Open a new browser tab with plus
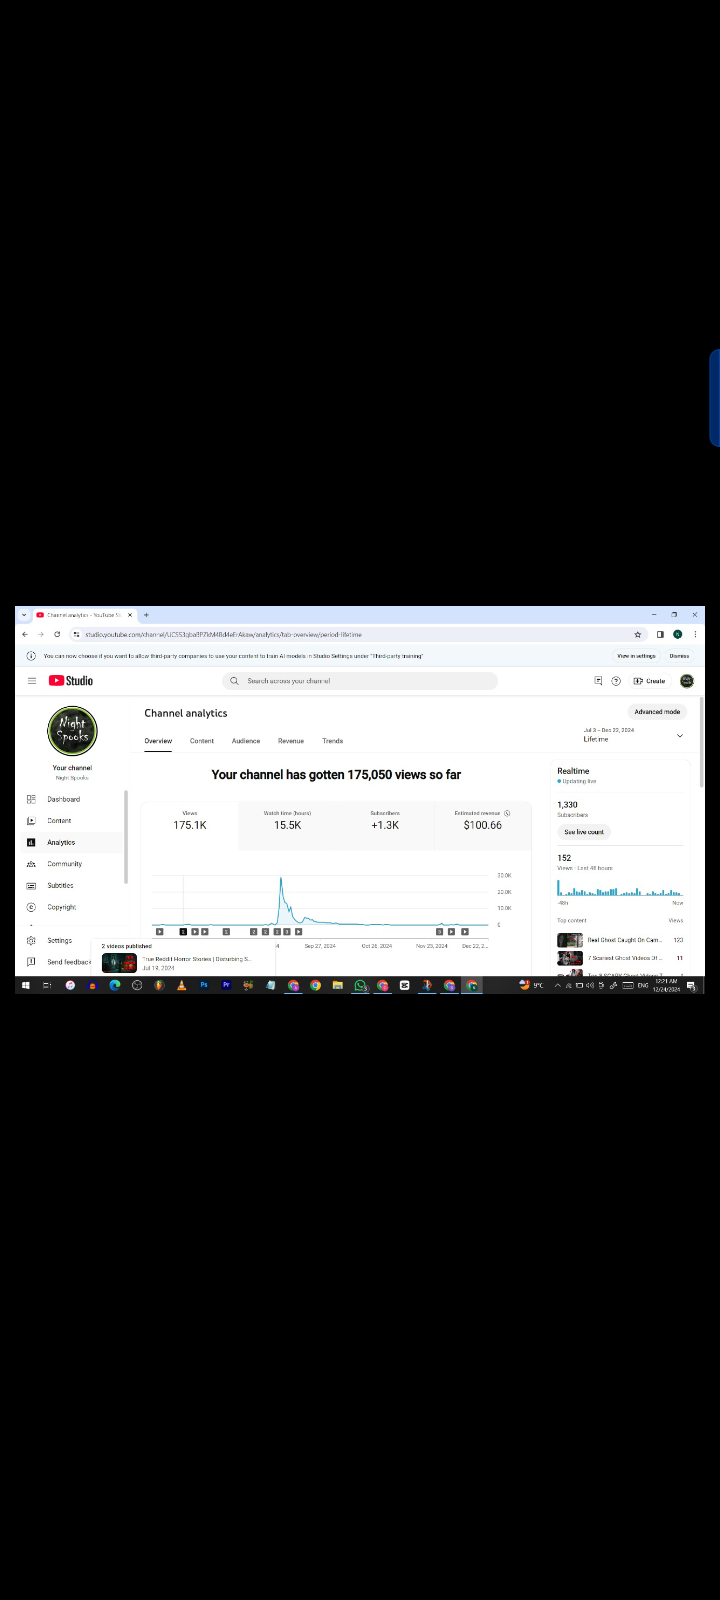This screenshot has width=720, height=1600. click(146, 615)
